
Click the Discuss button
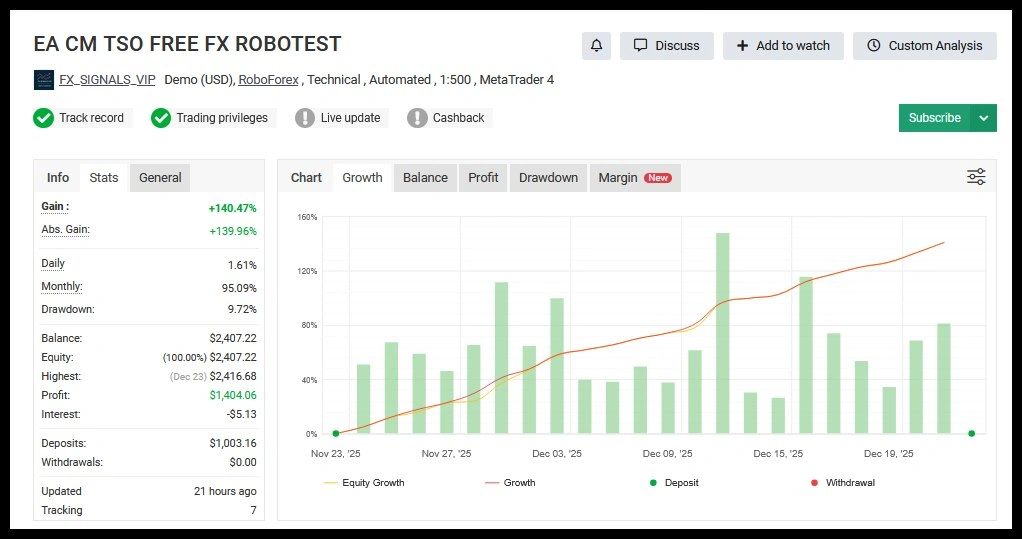pyautogui.click(x=666, y=46)
